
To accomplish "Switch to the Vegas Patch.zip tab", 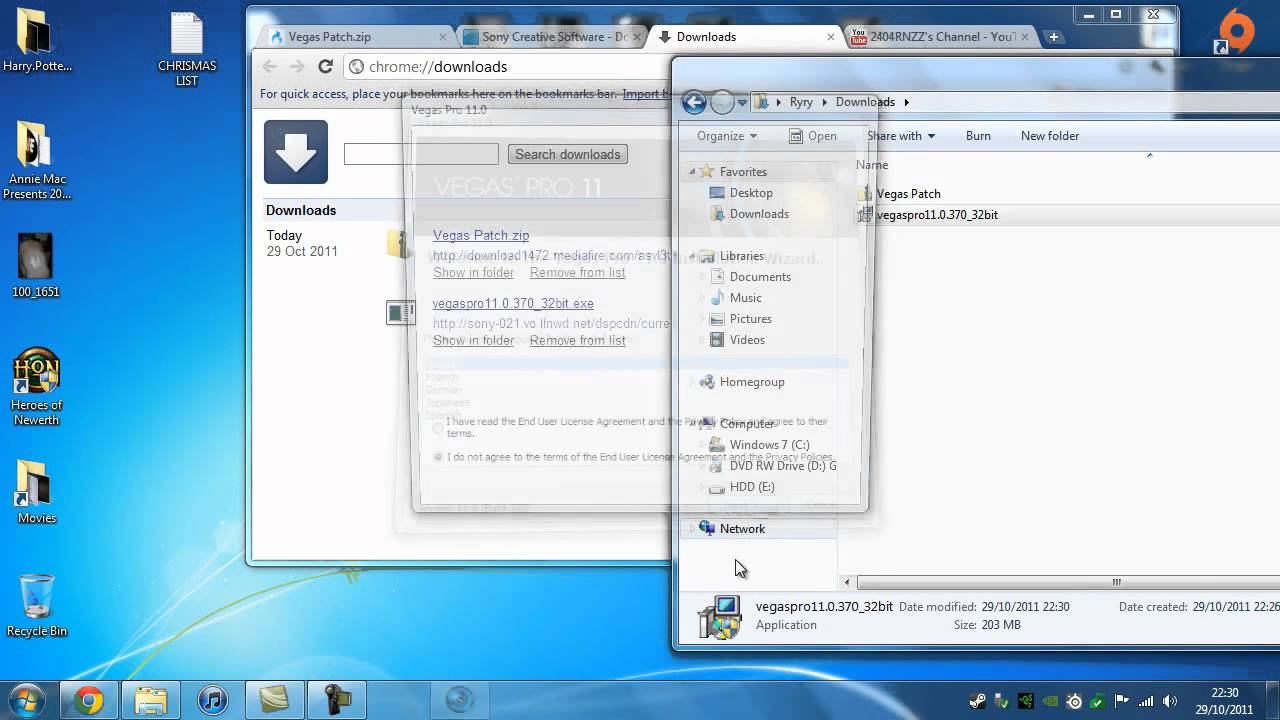I will pyautogui.click(x=359, y=37).
